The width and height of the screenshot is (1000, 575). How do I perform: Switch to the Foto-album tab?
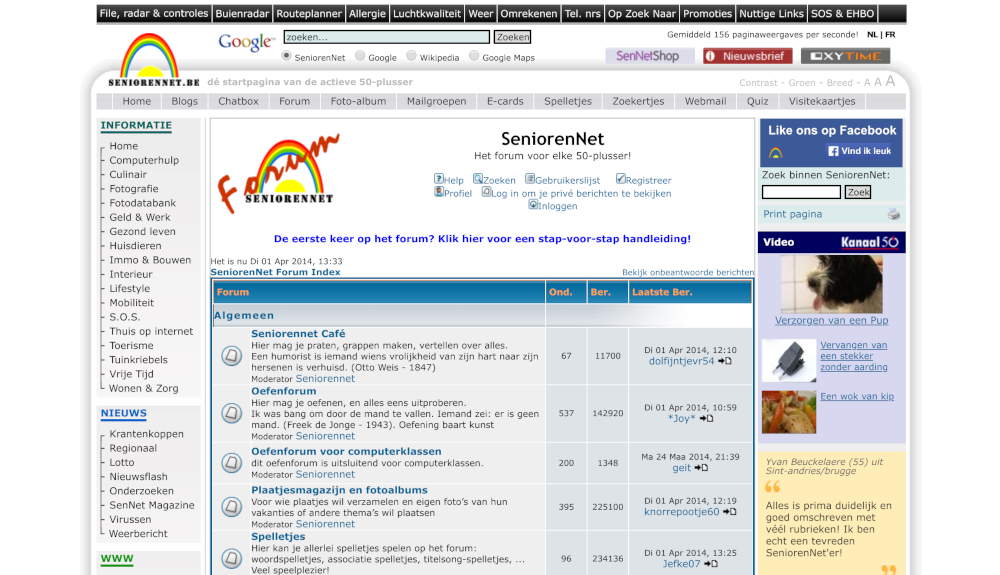coord(358,101)
